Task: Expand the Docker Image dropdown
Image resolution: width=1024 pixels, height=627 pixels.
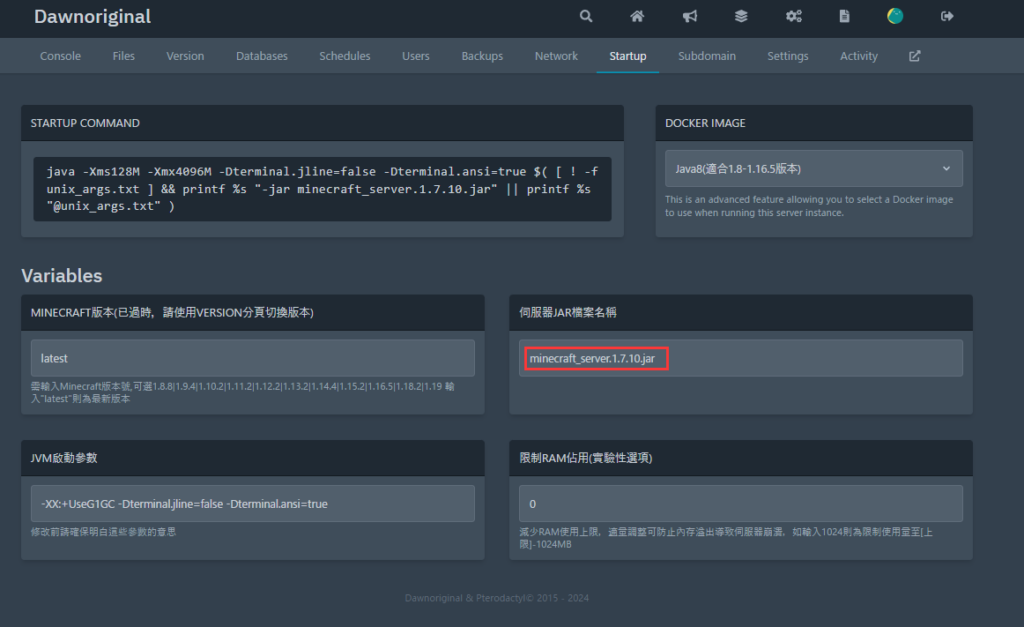Action: (813, 169)
